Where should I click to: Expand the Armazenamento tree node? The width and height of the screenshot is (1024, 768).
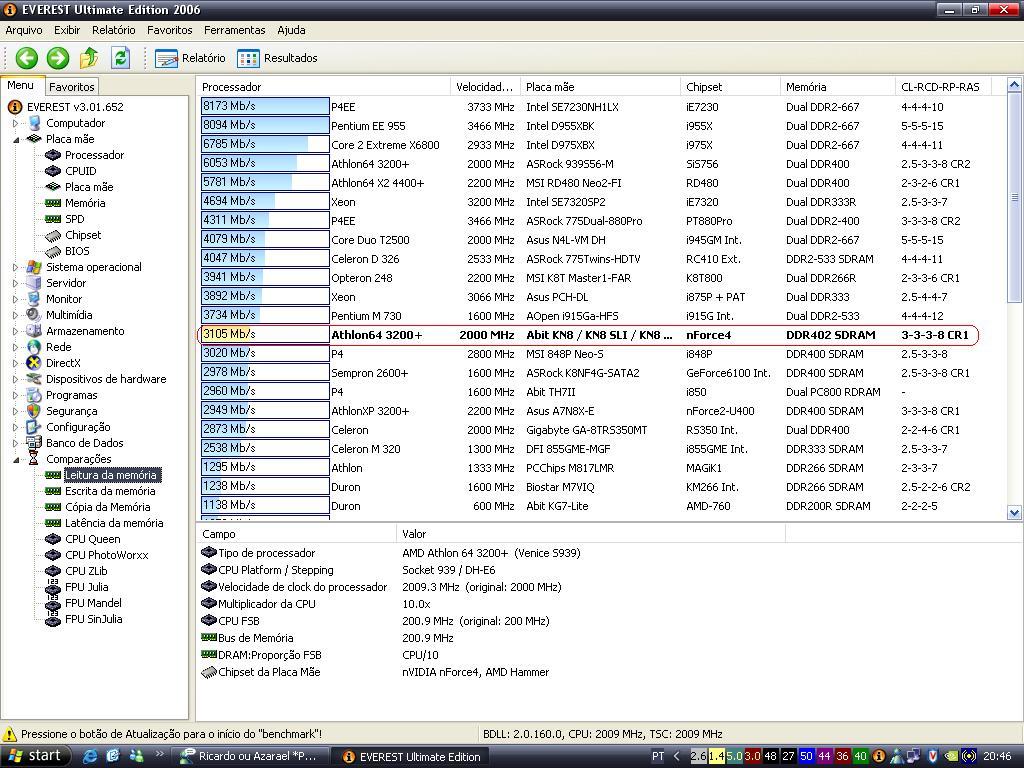click(x=16, y=331)
